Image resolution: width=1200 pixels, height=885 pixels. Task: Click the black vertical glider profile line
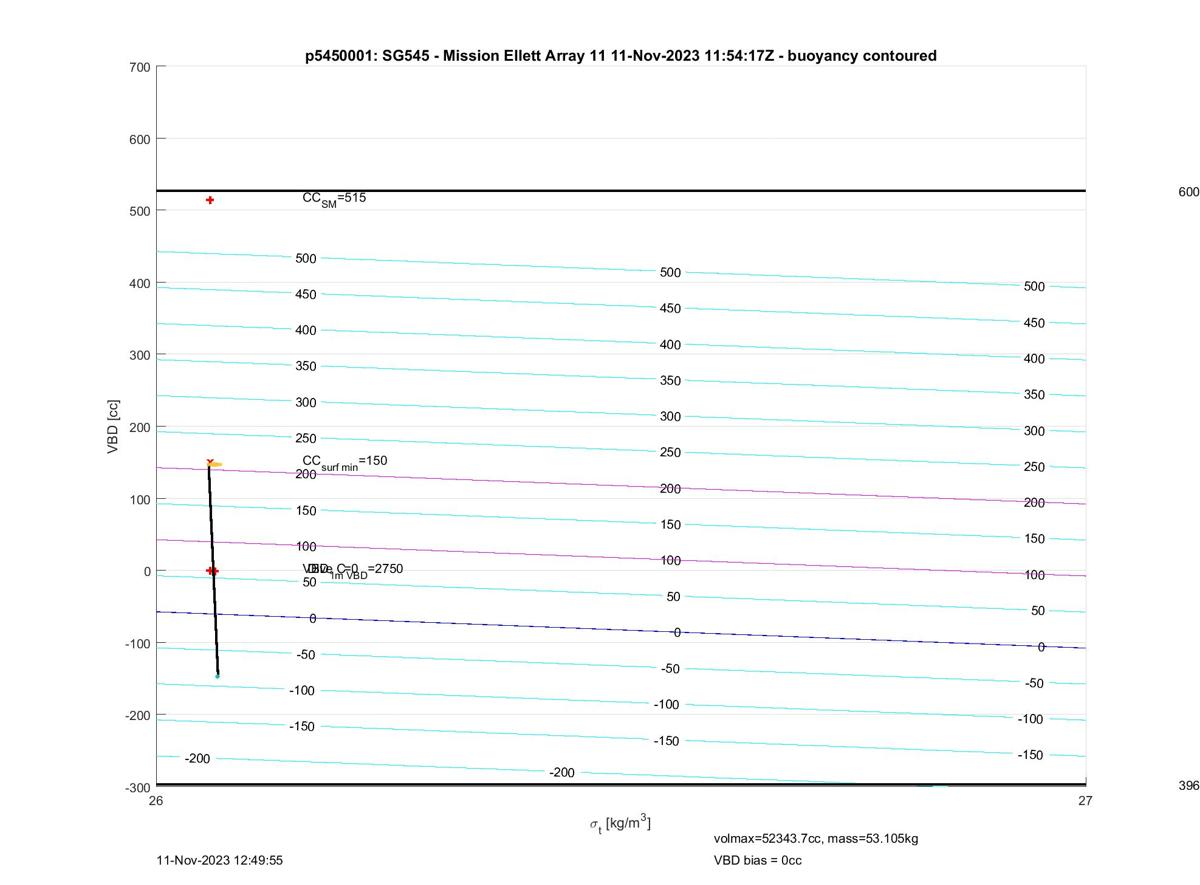point(213,570)
